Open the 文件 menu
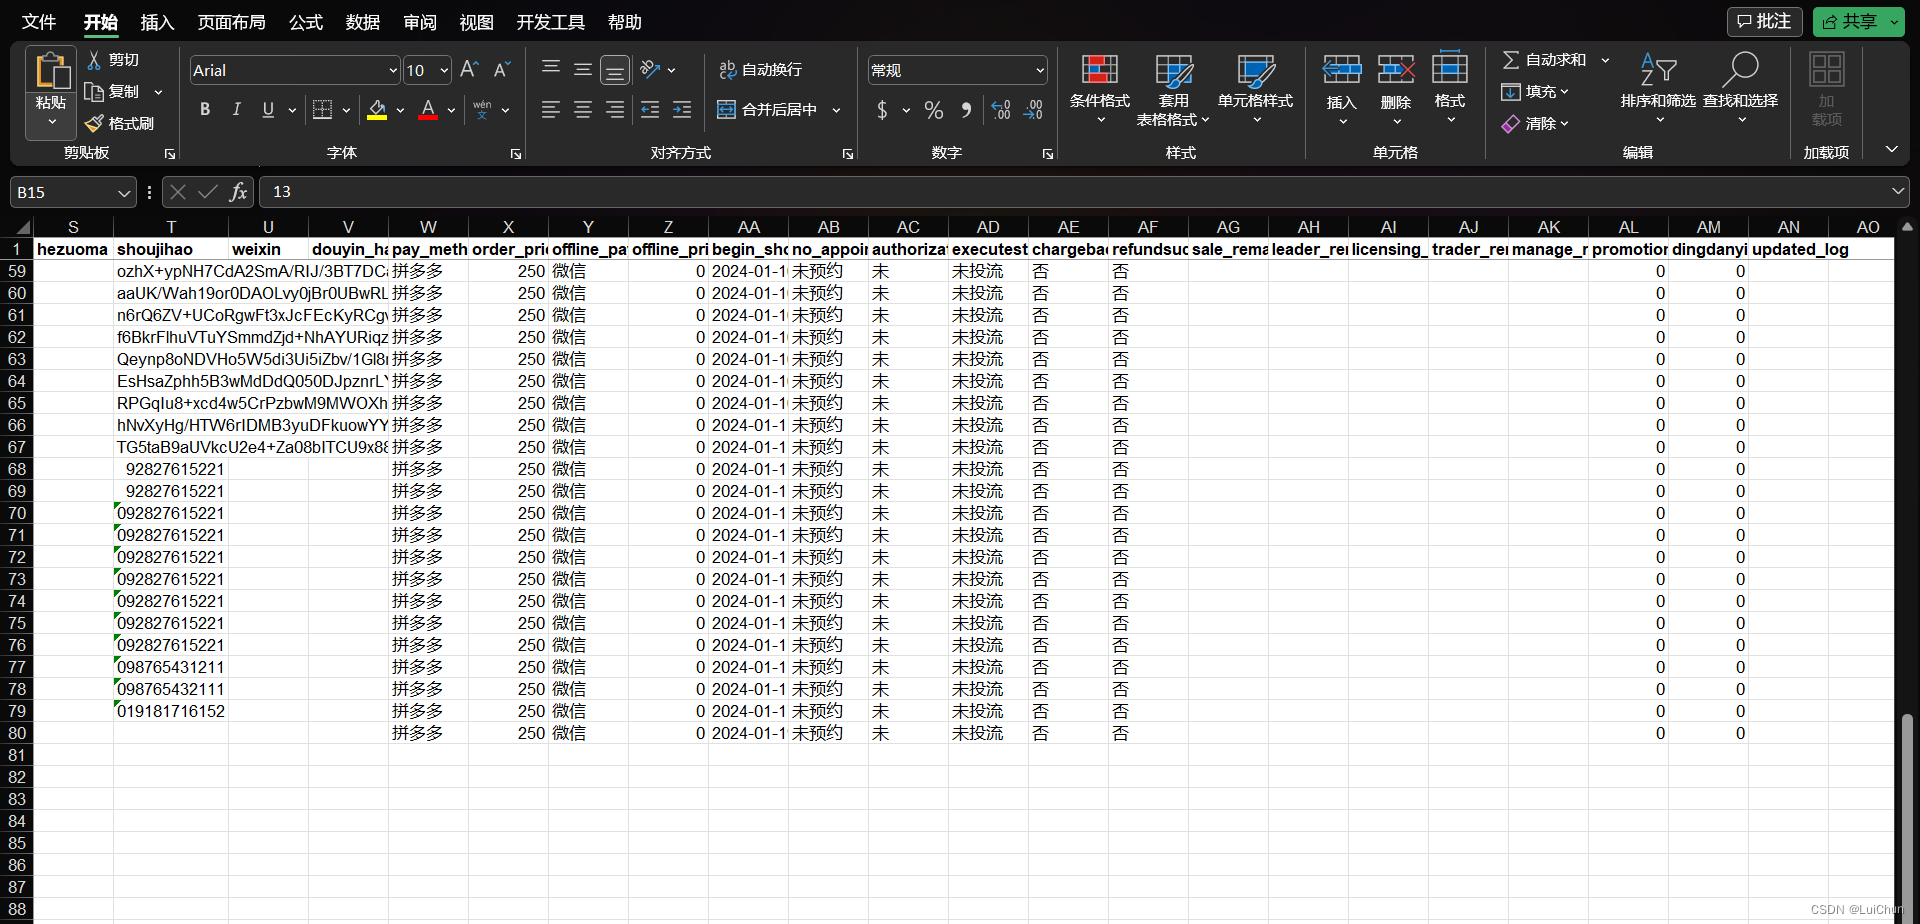This screenshot has height=924, width=1920. (x=39, y=22)
